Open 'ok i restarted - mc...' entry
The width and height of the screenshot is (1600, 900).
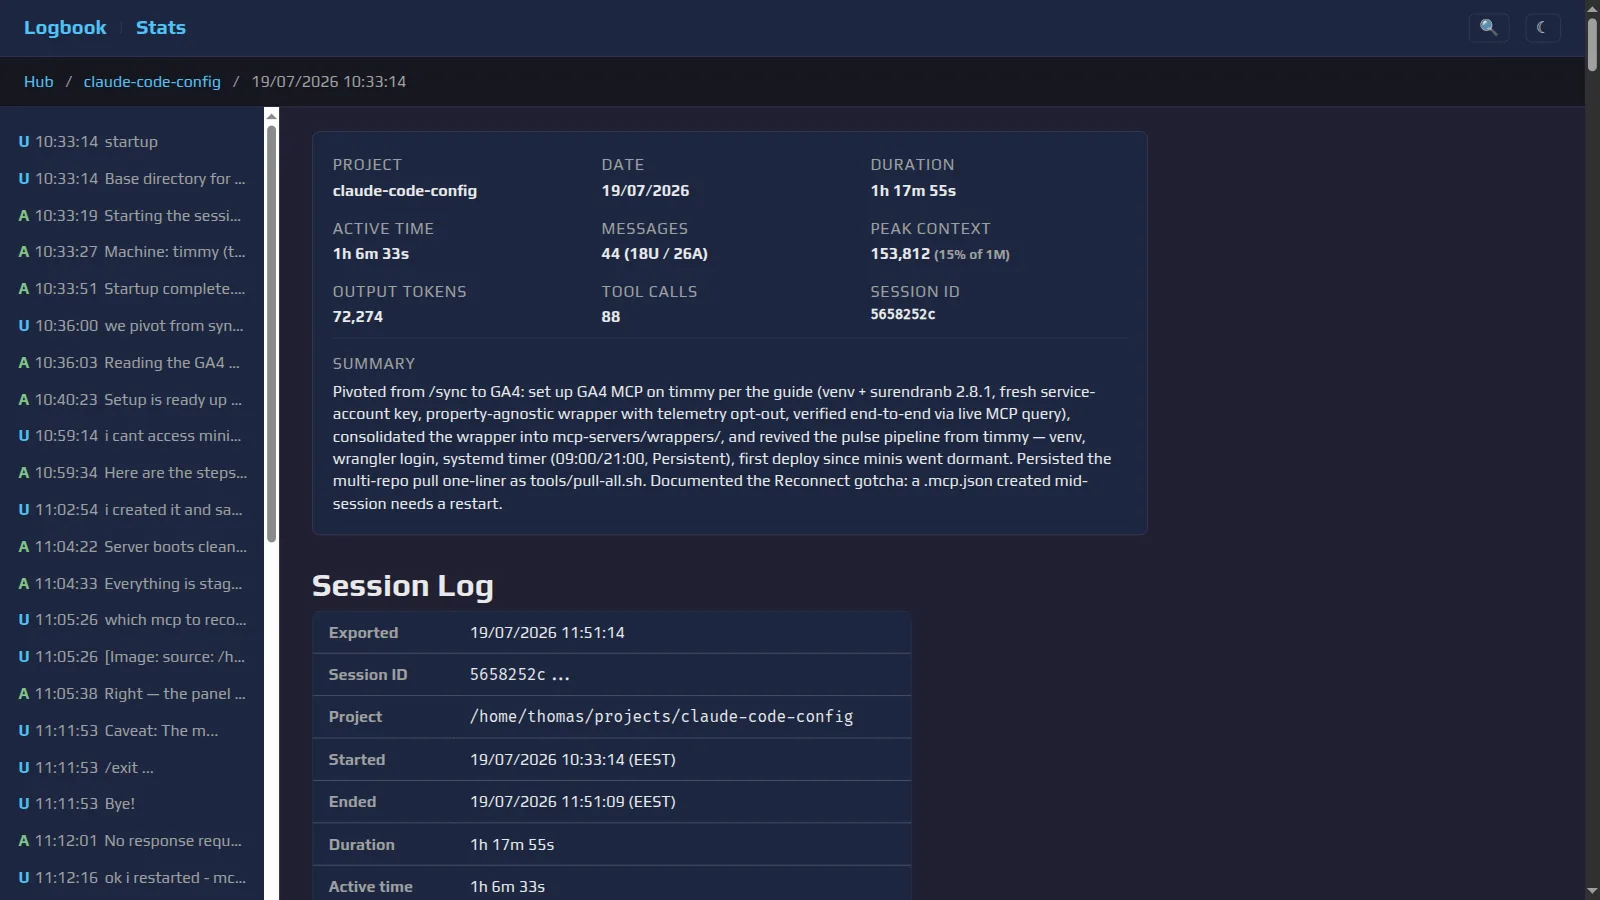[133, 878]
